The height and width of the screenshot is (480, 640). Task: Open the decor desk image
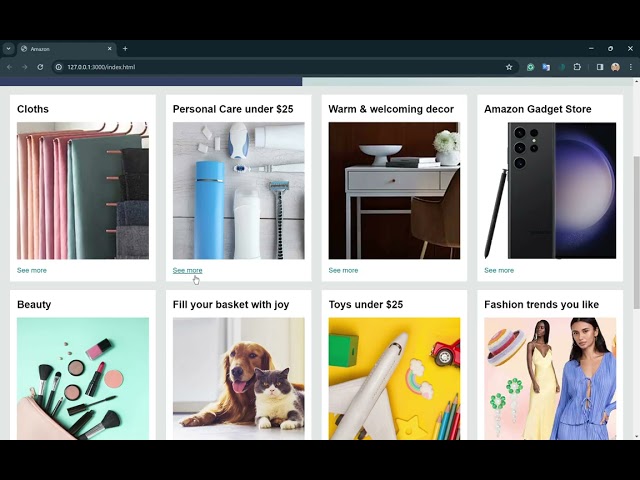[x=394, y=191]
